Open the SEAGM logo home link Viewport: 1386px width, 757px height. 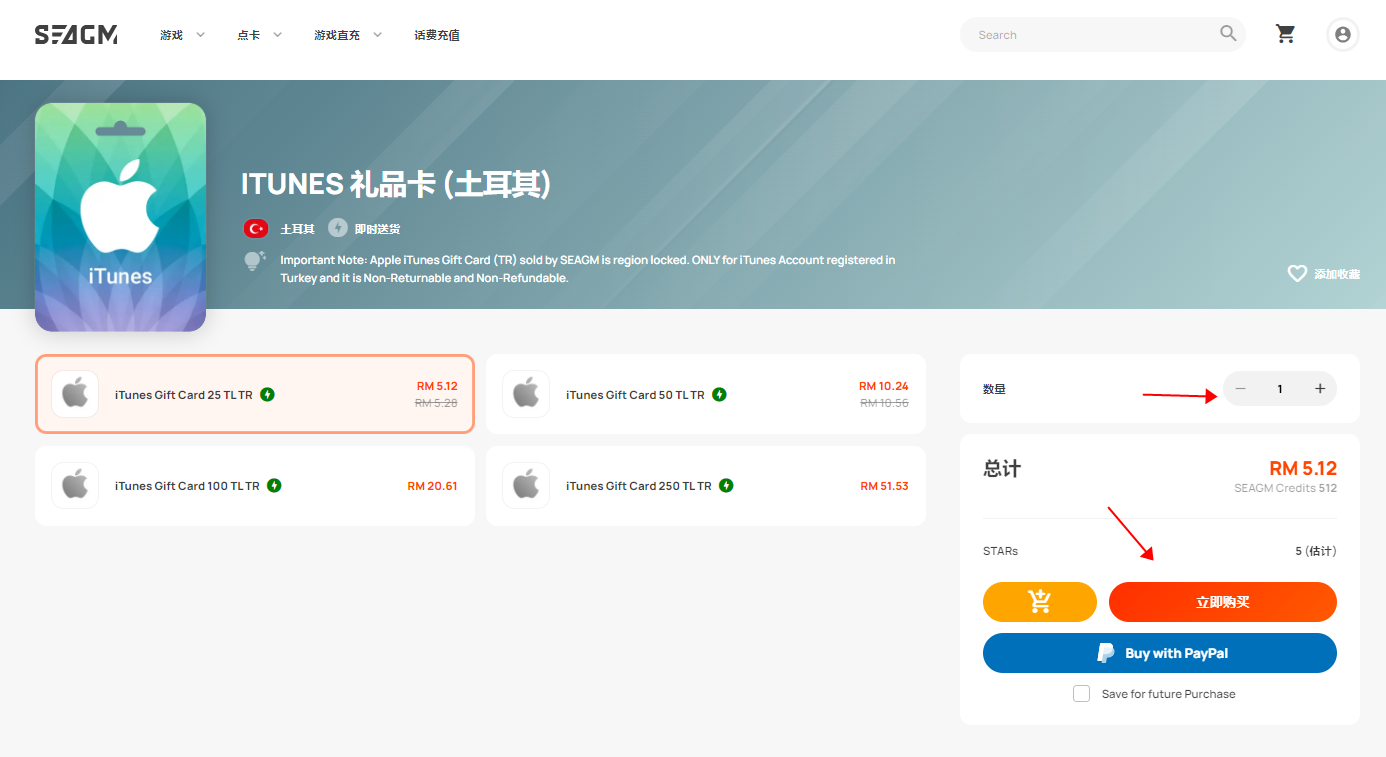(x=76, y=35)
